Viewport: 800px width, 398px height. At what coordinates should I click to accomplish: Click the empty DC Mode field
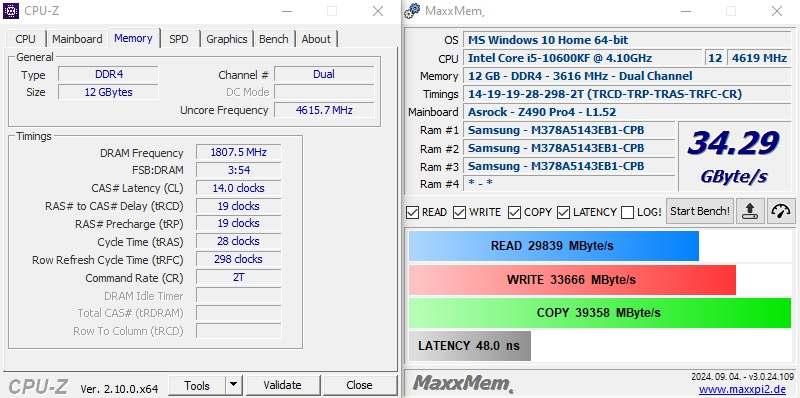point(324,92)
